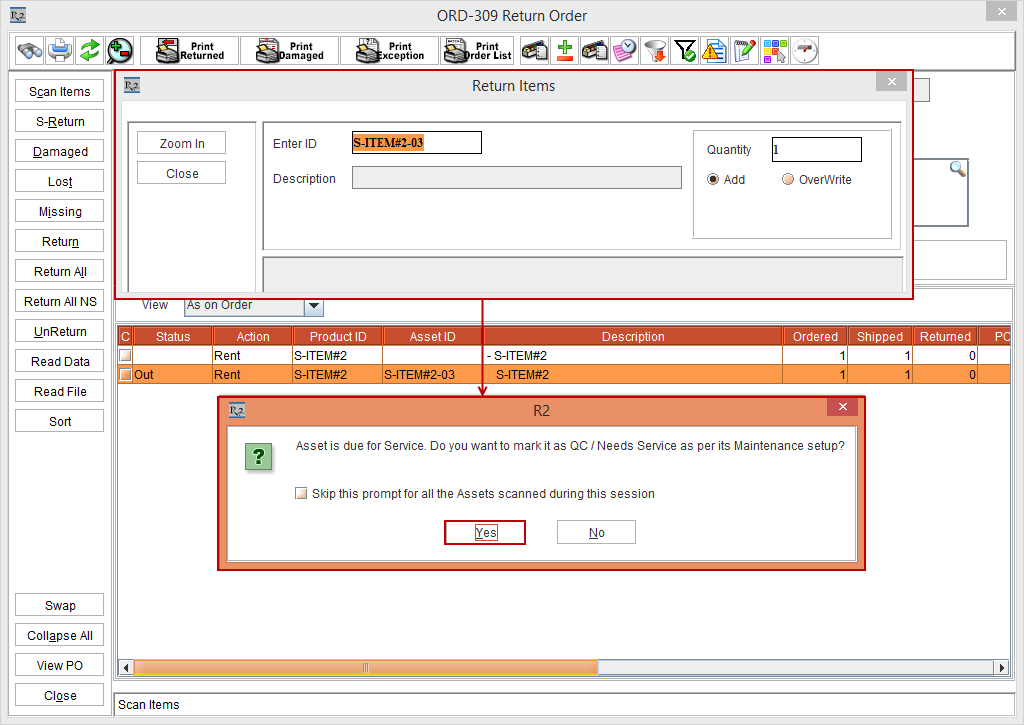This screenshot has width=1024, height=725.
Task: Click the green refresh arrows icon
Action: click(90, 50)
